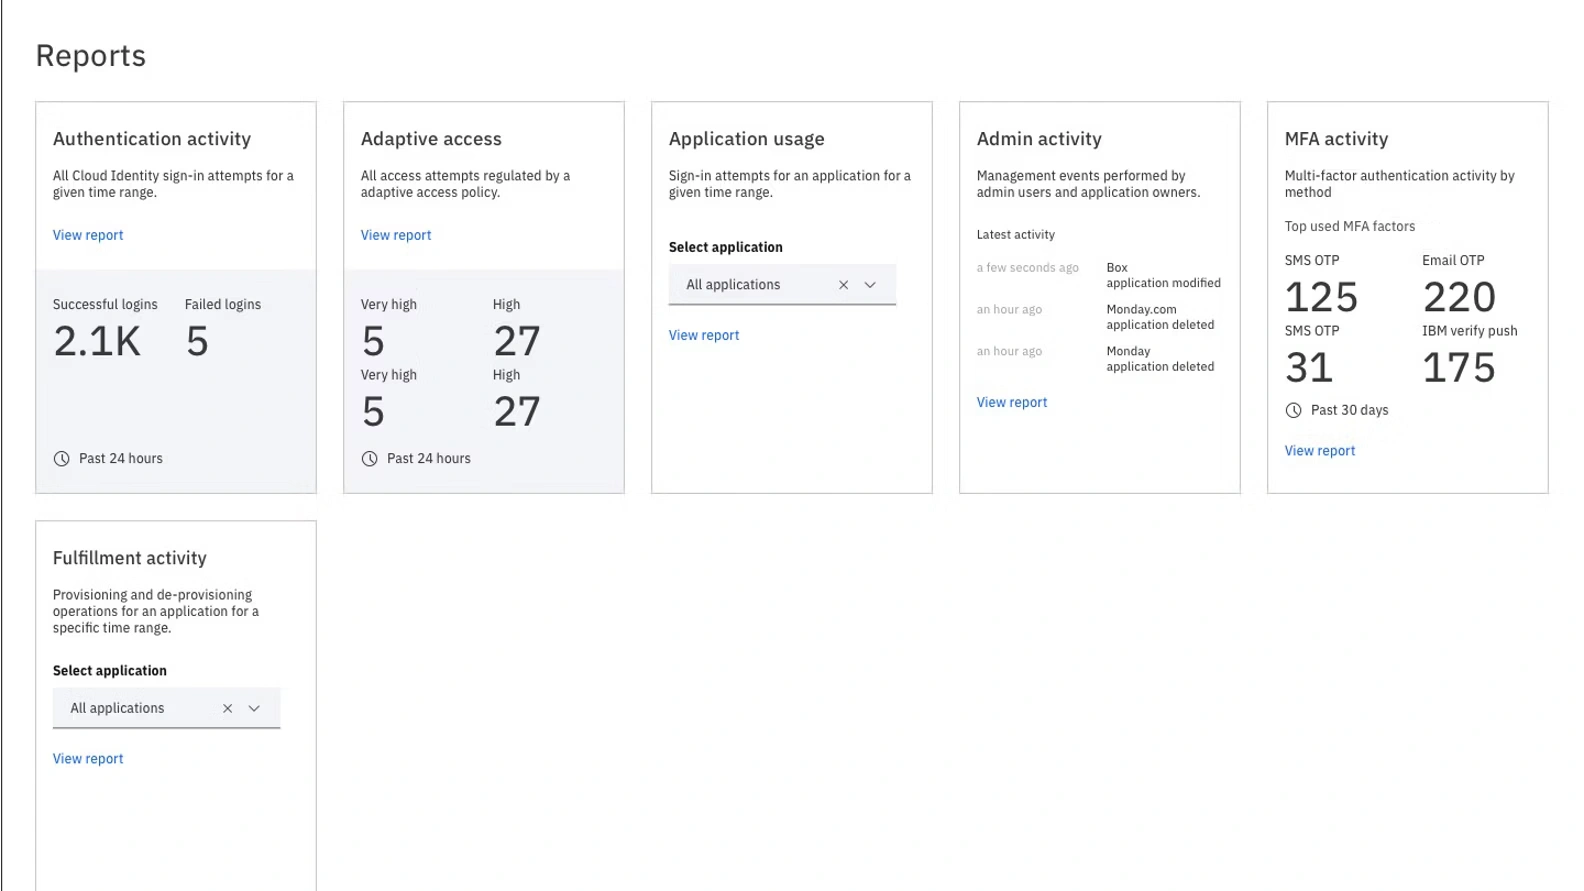Screen dimensions: 1584x891
Task: View report for Application usage
Action: click(x=704, y=335)
